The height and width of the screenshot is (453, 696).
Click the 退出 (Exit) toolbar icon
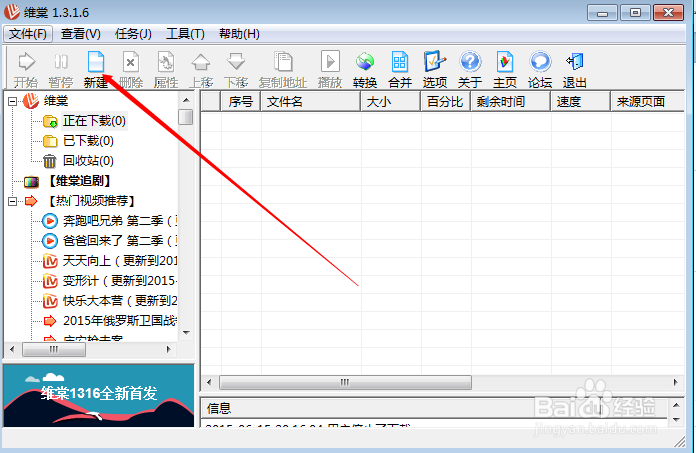574,70
